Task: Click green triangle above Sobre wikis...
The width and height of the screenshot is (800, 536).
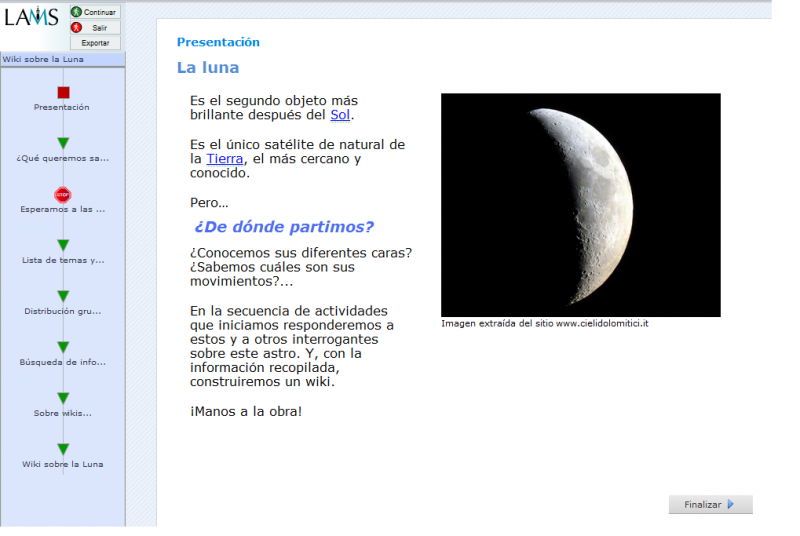Action: coord(63,398)
